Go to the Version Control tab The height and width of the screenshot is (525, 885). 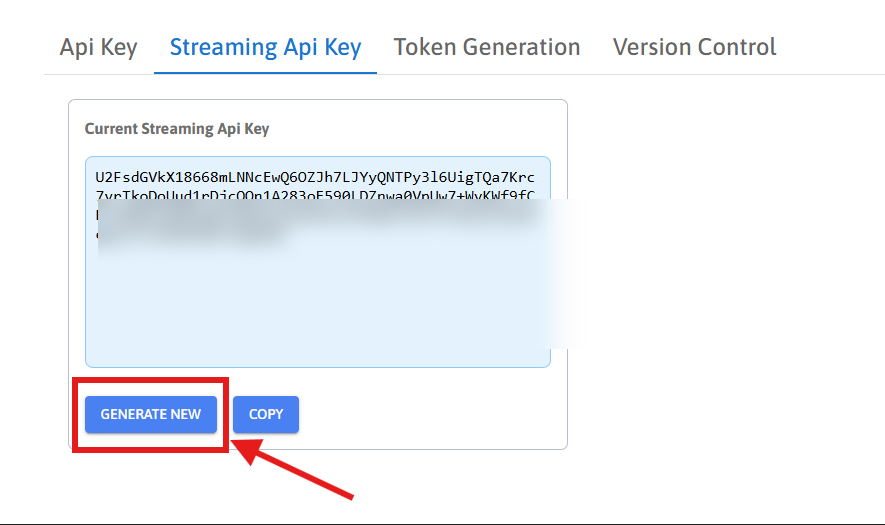(x=694, y=47)
